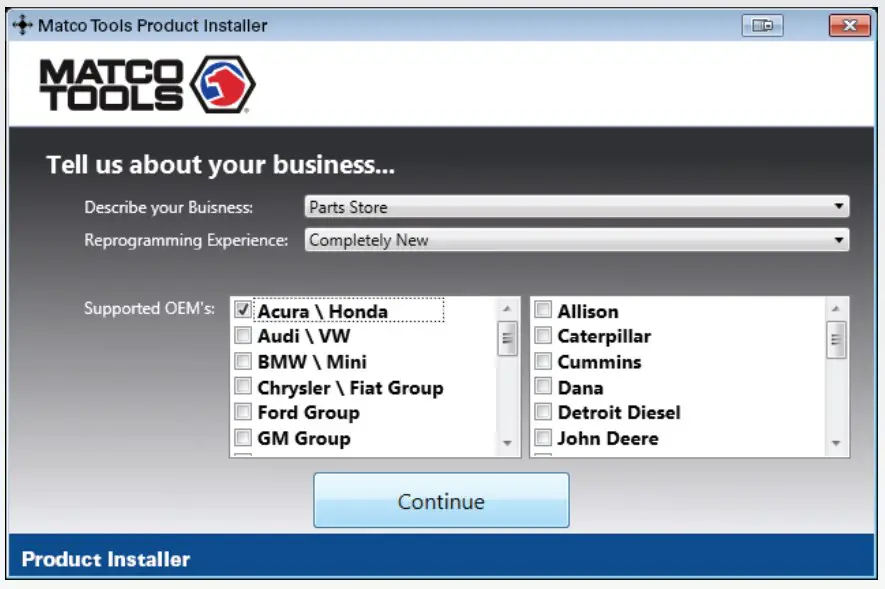
Task: Click the 'Chrysler \ Fiat Group' list label
Action: point(351,388)
